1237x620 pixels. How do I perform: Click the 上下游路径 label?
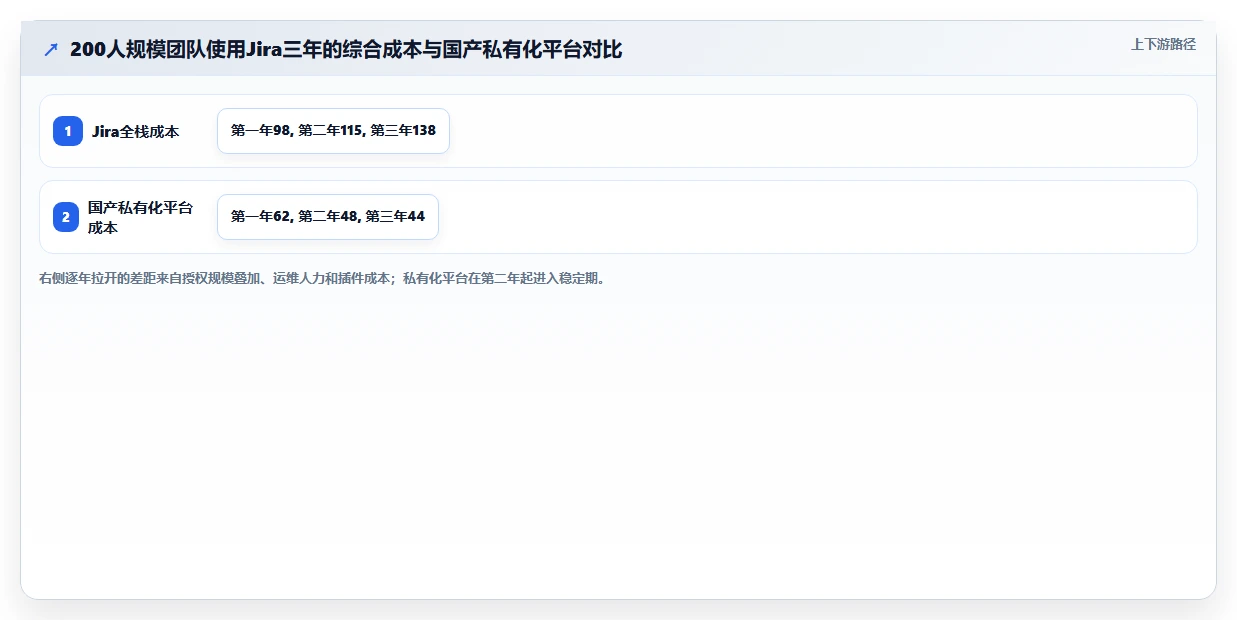1163,44
